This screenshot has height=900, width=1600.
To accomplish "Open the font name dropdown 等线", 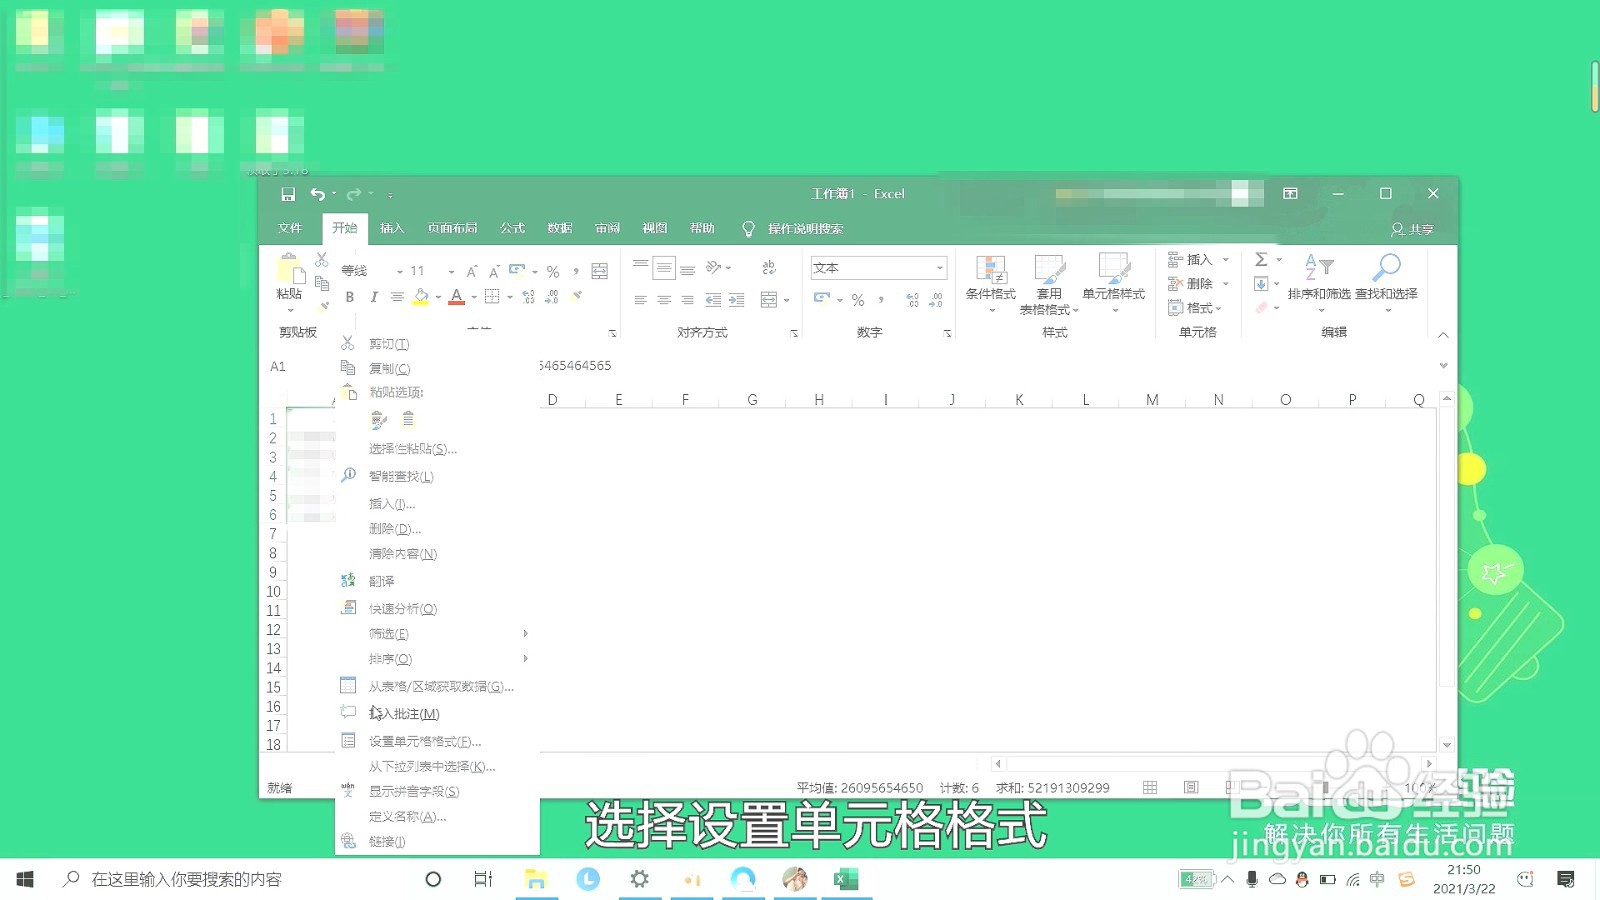I will click(400, 271).
